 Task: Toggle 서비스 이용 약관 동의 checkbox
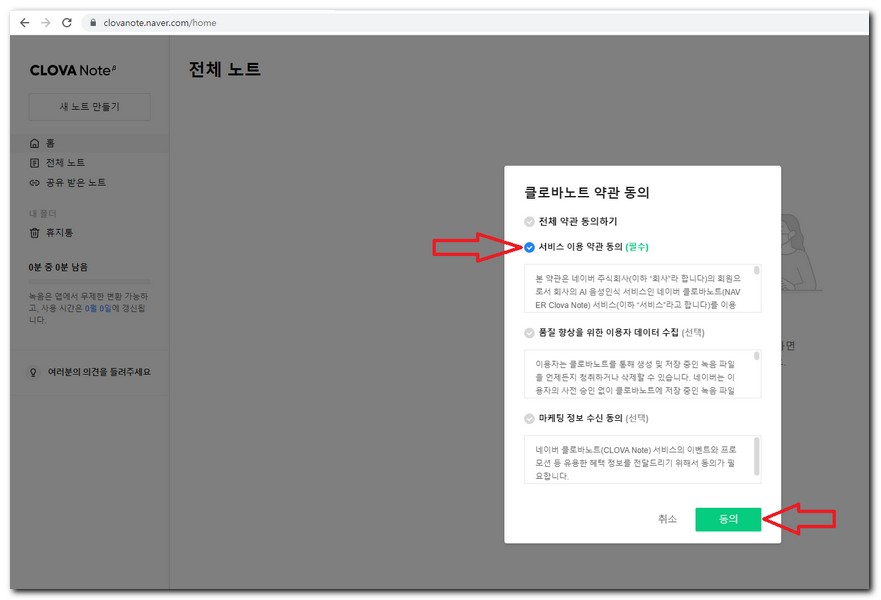pyautogui.click(x=530, y=247)
